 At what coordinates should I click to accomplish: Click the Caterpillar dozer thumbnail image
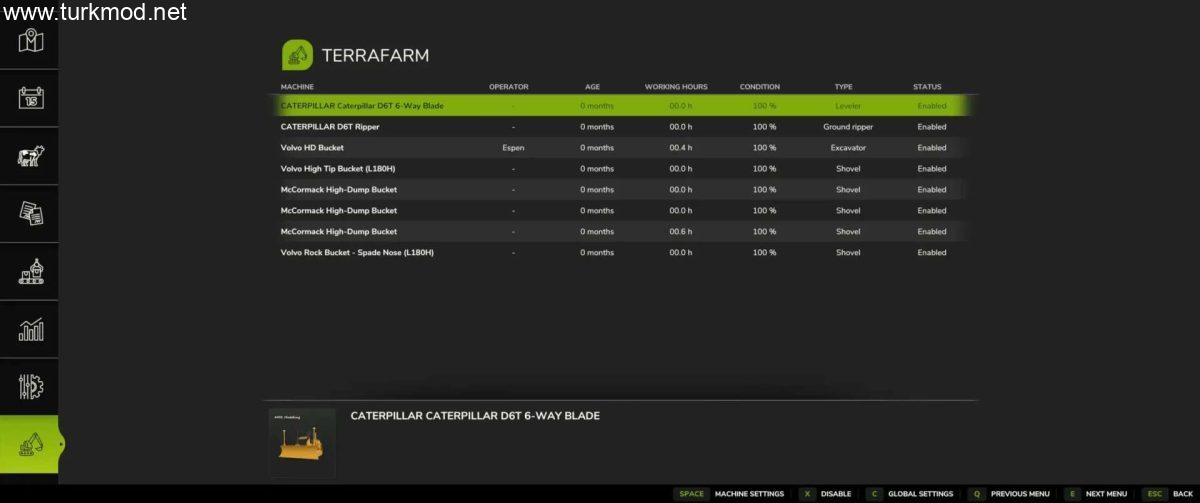302,443
